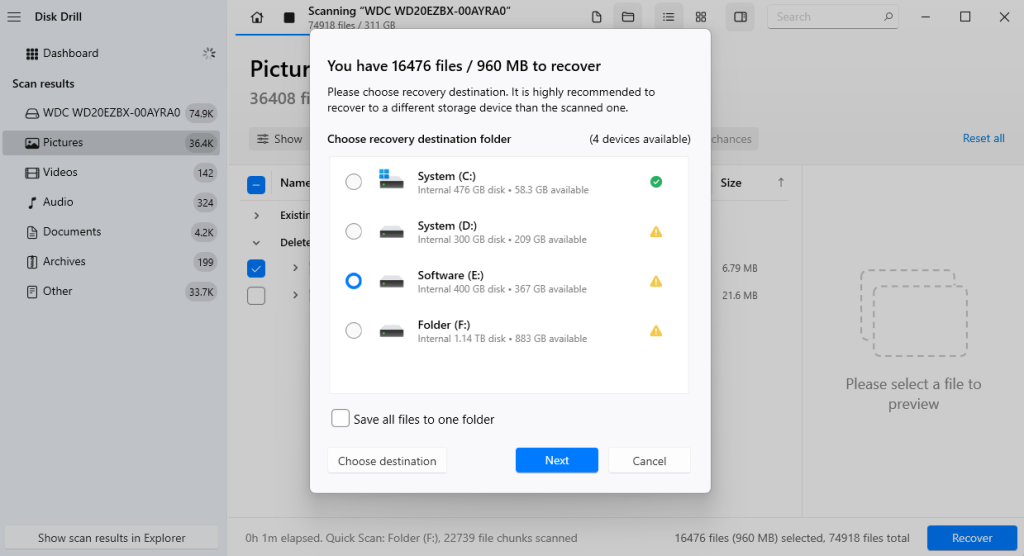
Task: Enable Save all files to one folder
Action: tap(341, 419)
